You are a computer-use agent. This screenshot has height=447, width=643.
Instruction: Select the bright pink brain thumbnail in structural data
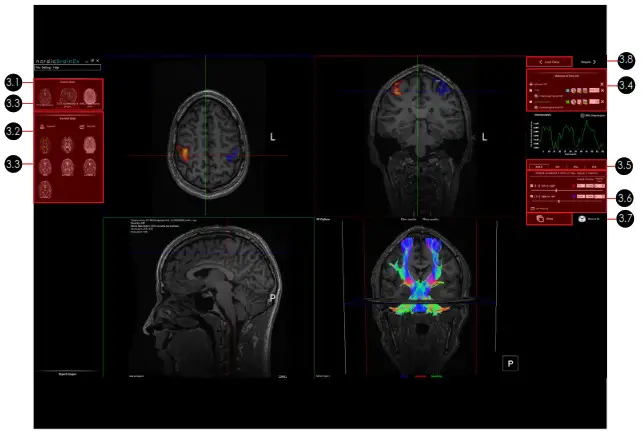click(x=89, y=96)
